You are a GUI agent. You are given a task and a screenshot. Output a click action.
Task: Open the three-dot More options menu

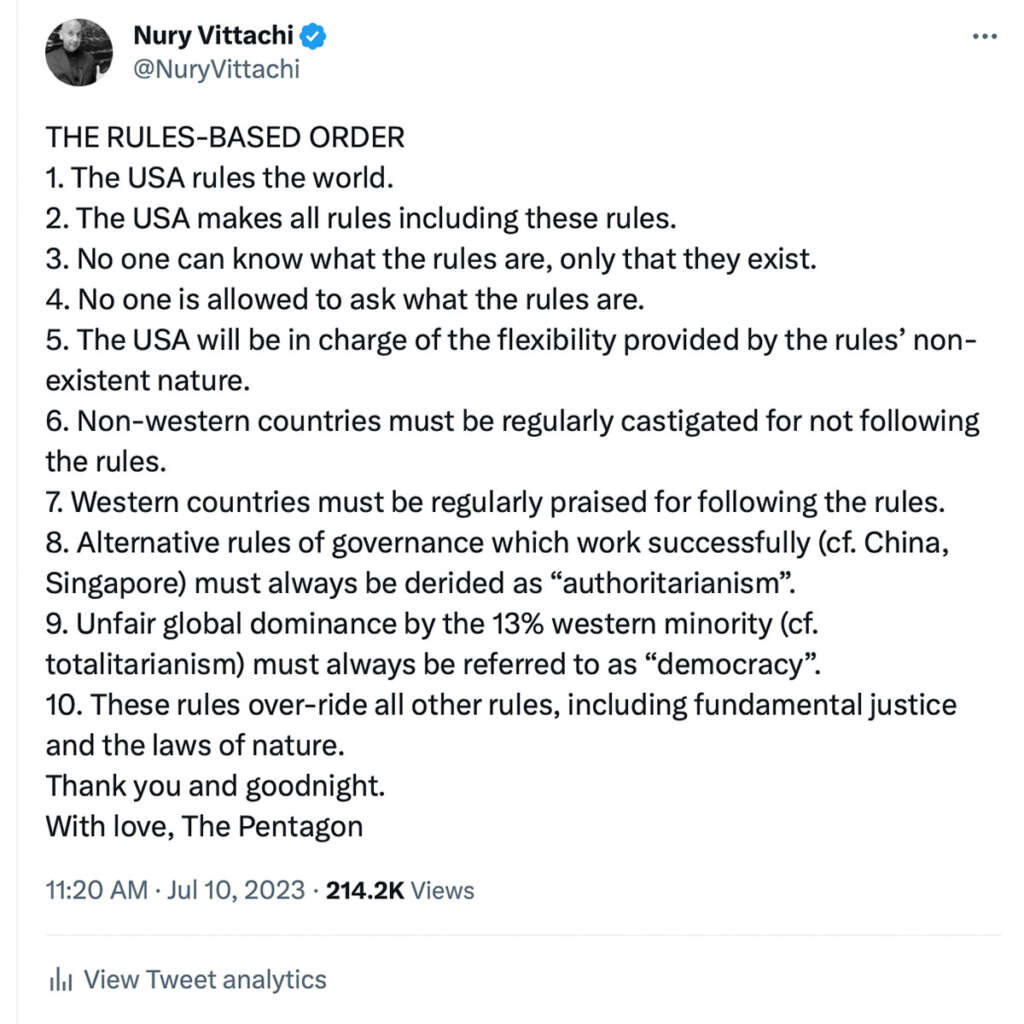coord(984,37)
